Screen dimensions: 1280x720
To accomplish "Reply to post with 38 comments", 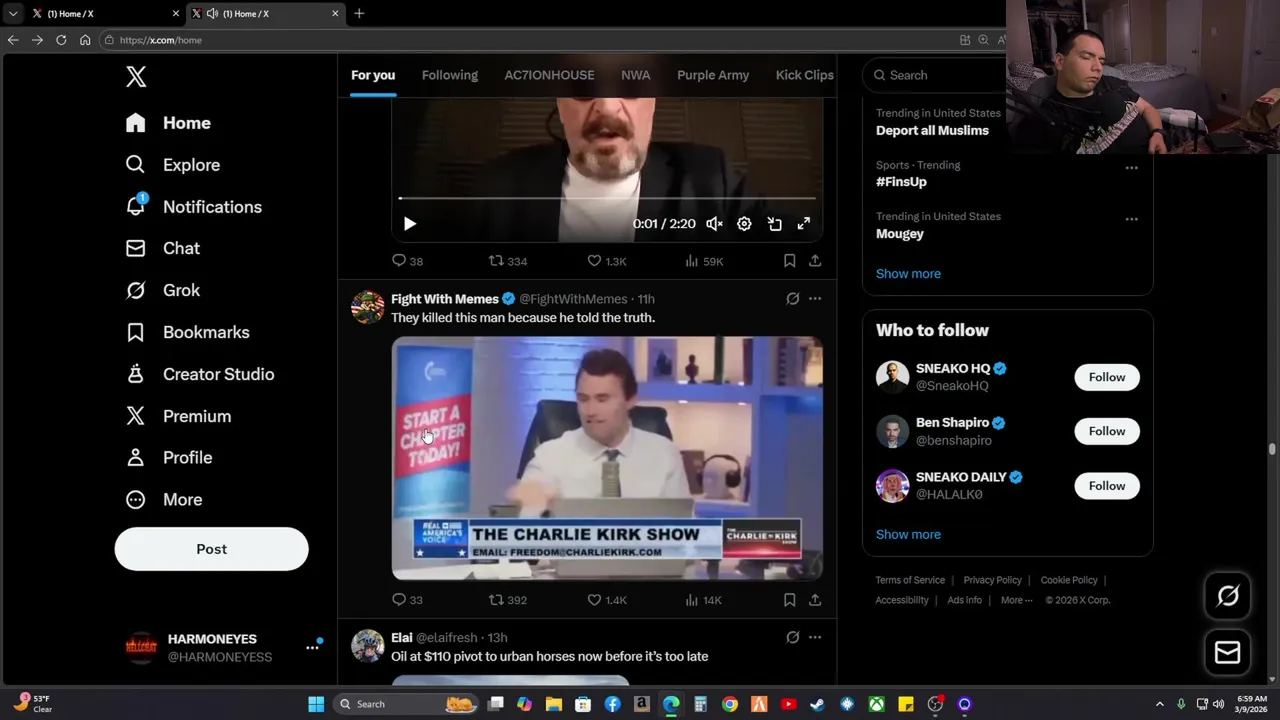I will [407, 261].
